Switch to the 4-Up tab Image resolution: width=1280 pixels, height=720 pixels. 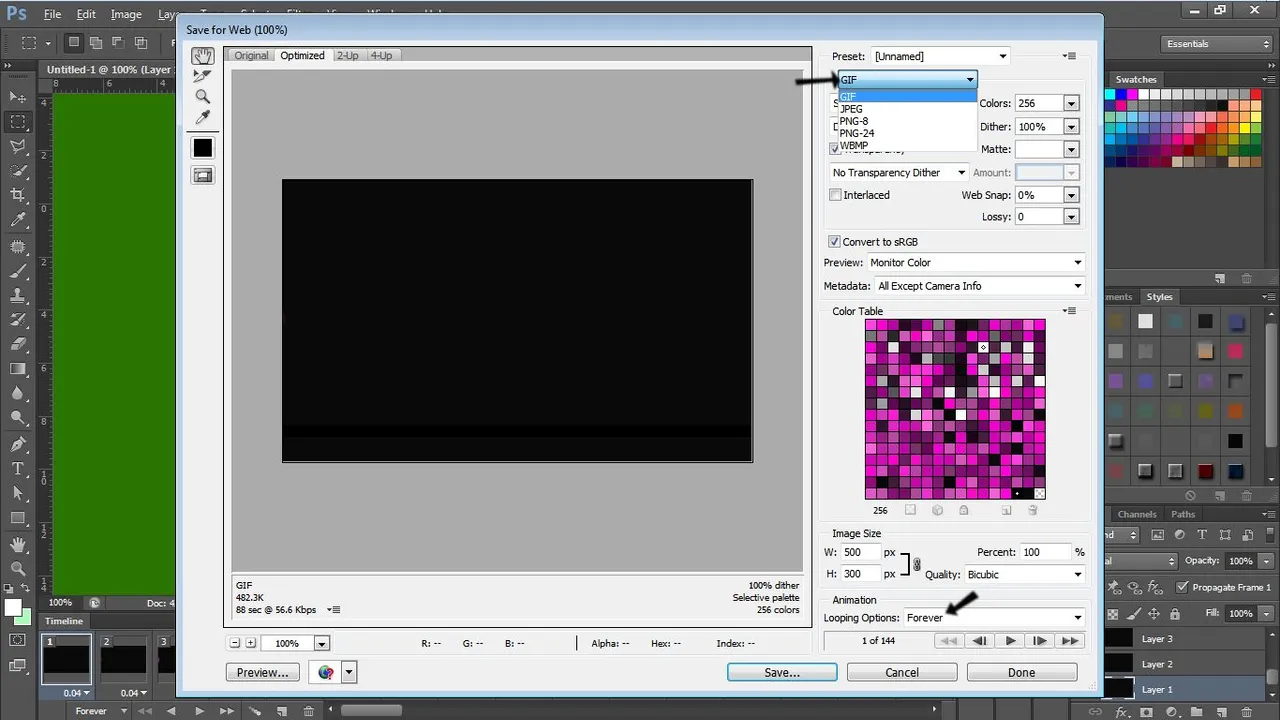381,56
